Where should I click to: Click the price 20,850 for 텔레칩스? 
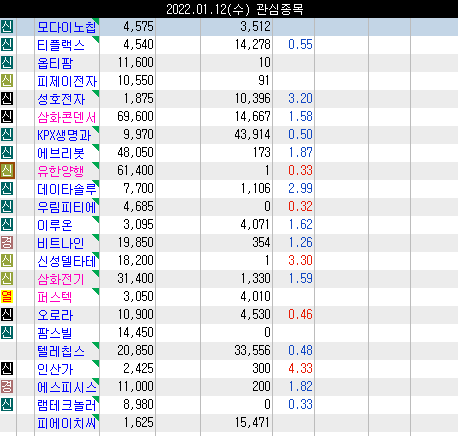pos(135,350)
